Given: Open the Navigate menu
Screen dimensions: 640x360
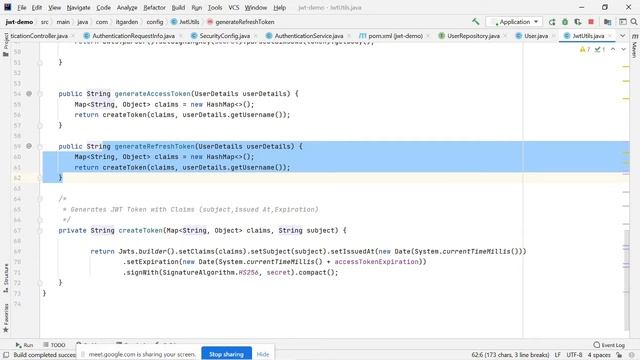Looking at the screenshot, I should point(78,7).
